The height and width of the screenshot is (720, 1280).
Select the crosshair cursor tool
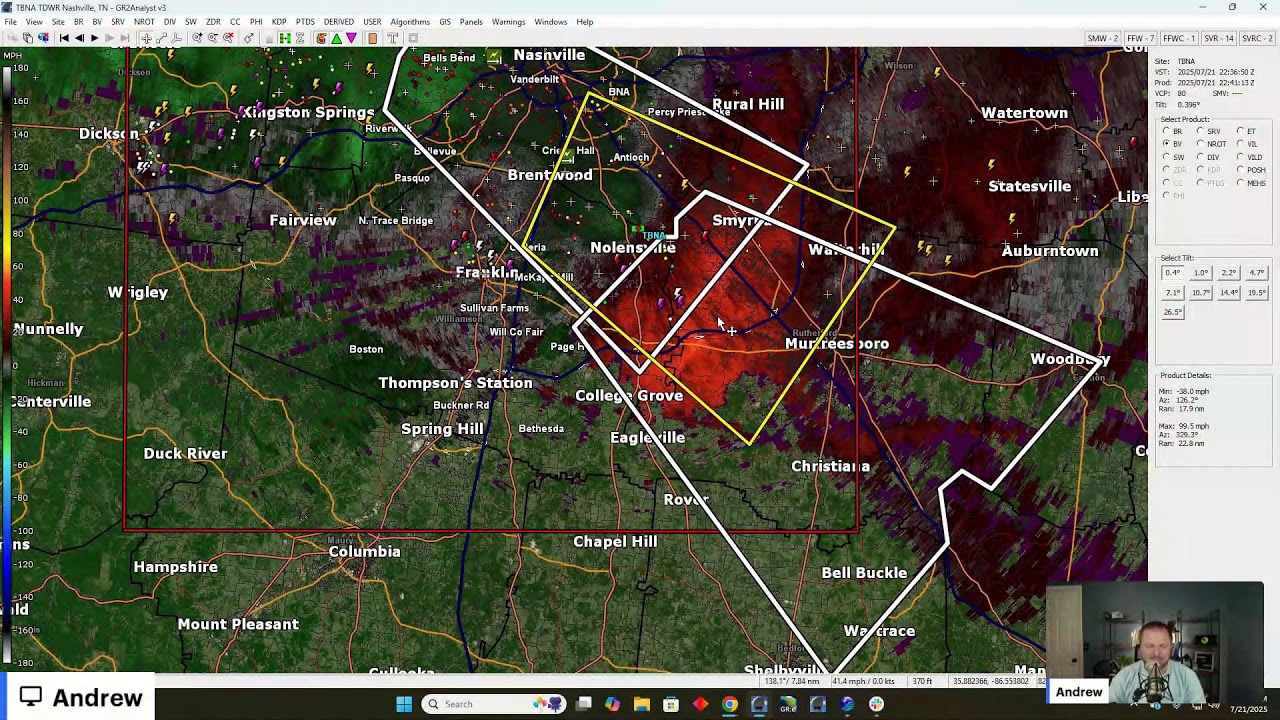[146, 38]
